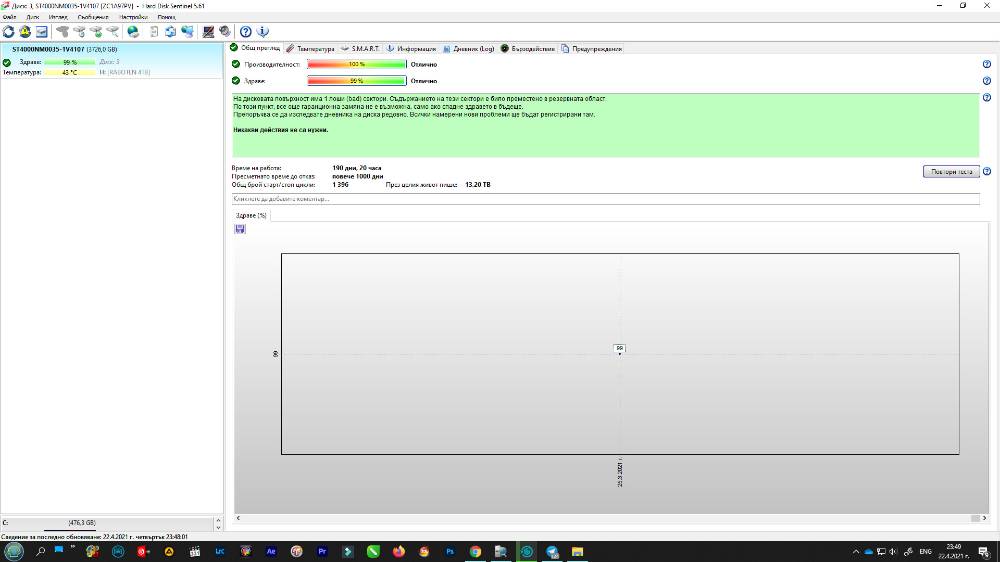This screenshot has height=562, width=1000.
Task: Click the blue info About toolbar icon
Action: tap(262, 31)
